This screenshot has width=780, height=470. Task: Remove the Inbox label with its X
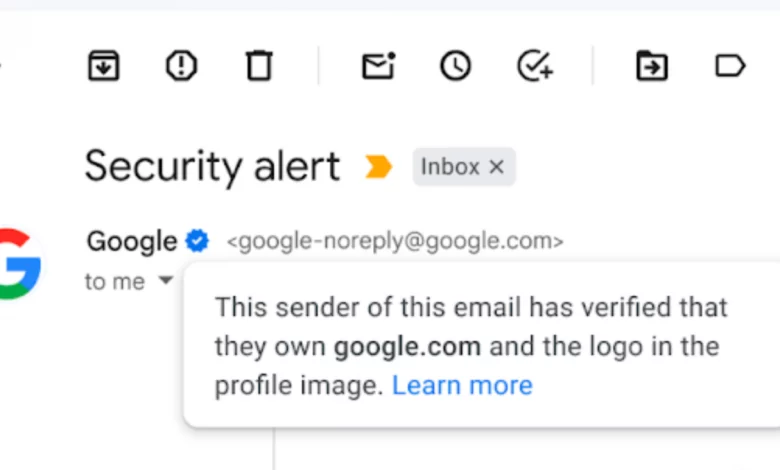pos(496,167)
